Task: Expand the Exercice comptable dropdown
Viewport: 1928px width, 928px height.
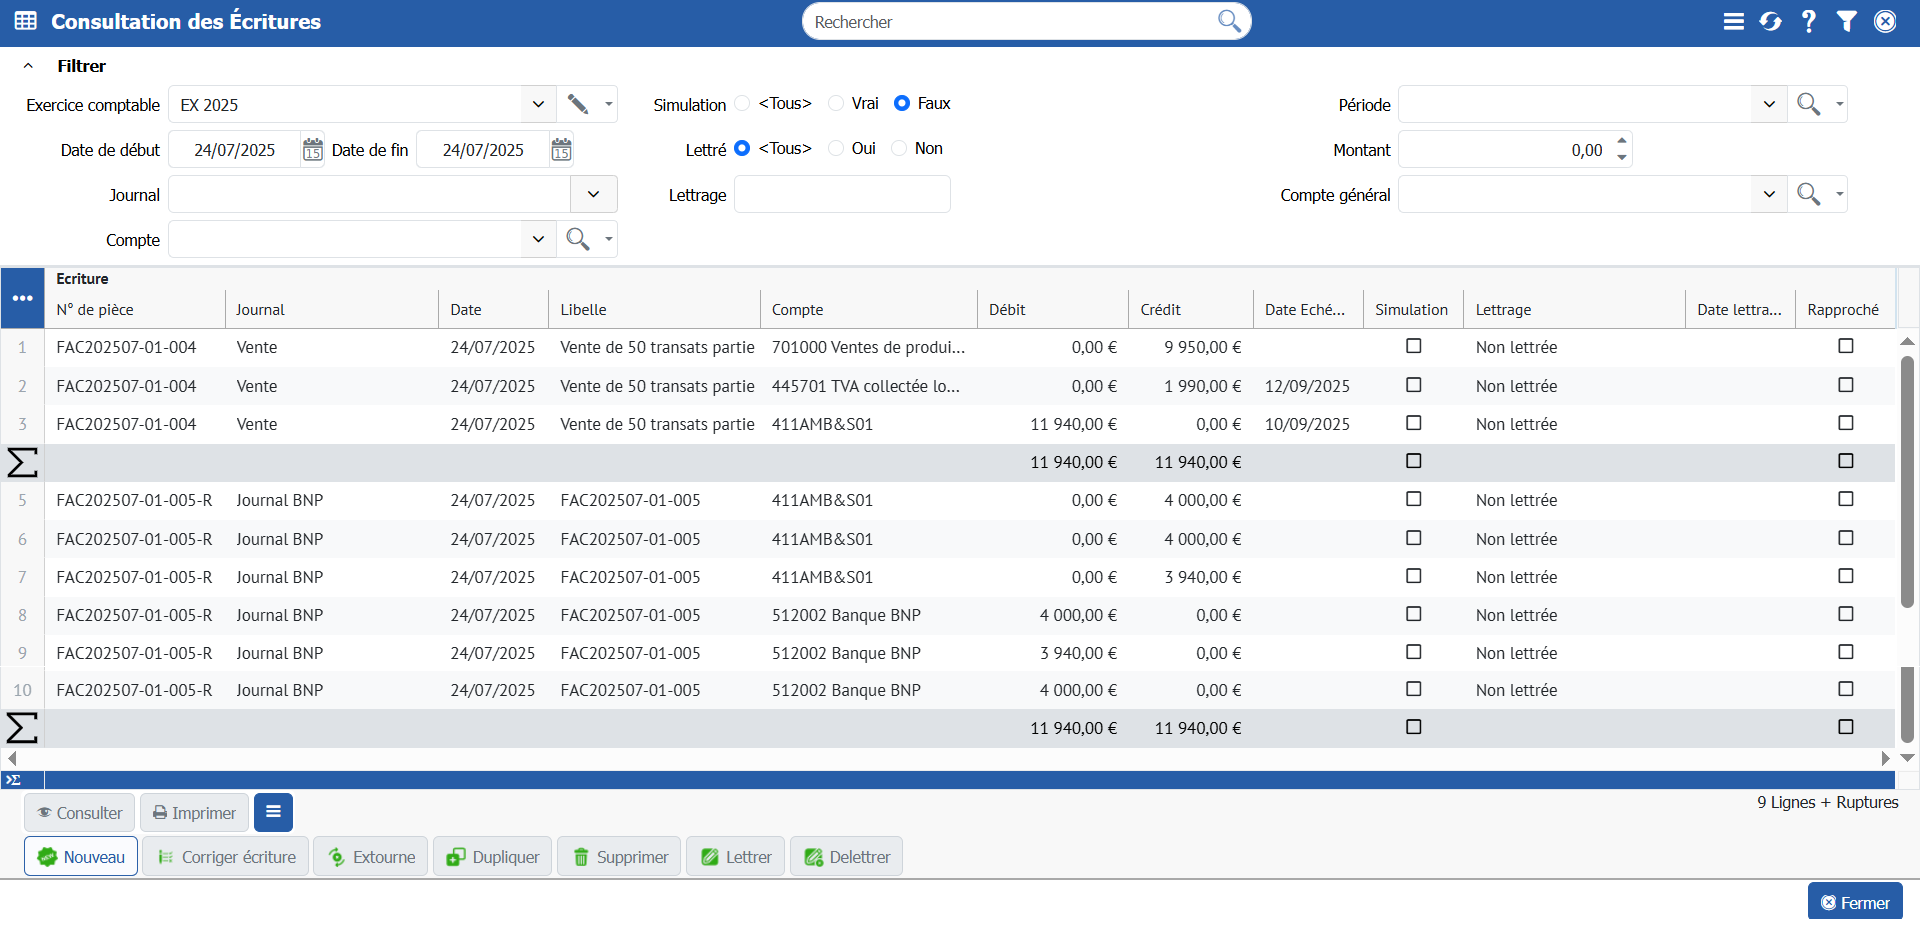Action: pos(538,104)
